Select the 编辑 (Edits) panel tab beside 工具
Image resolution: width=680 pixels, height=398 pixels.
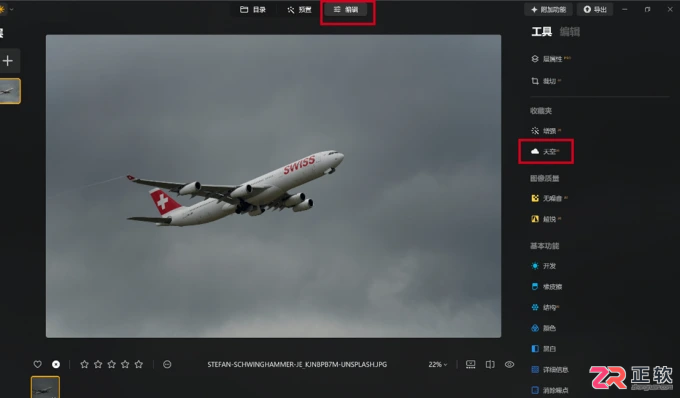coord(570,32)
